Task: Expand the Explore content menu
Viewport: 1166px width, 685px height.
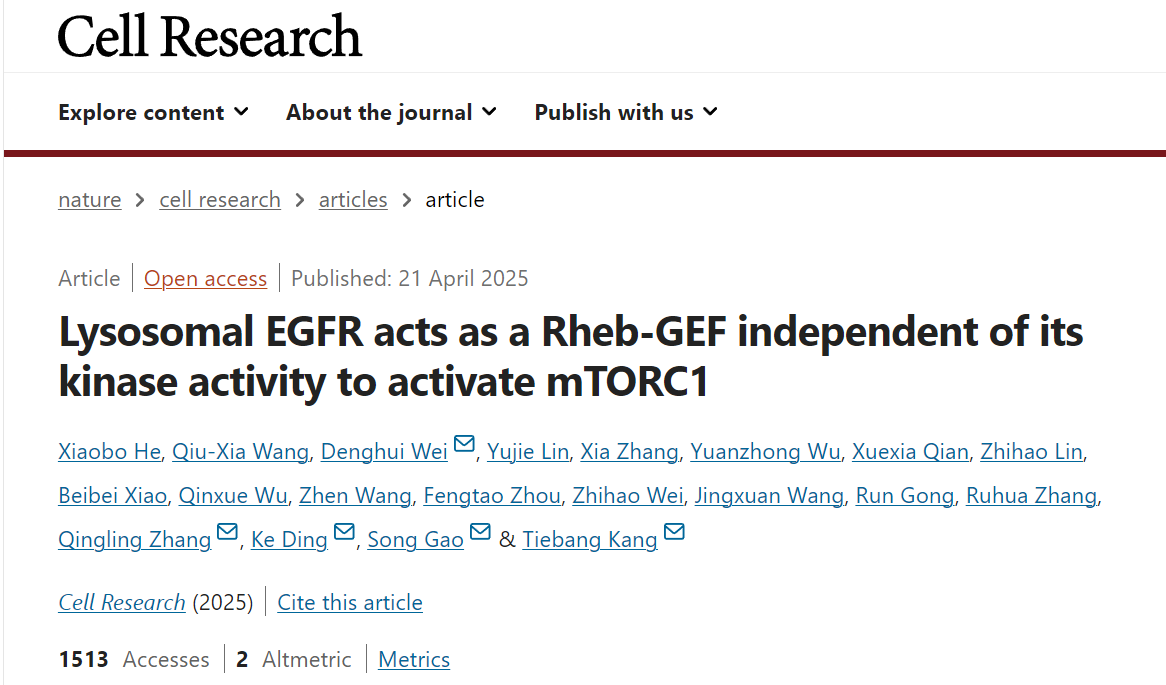Action: coord(153,112)
